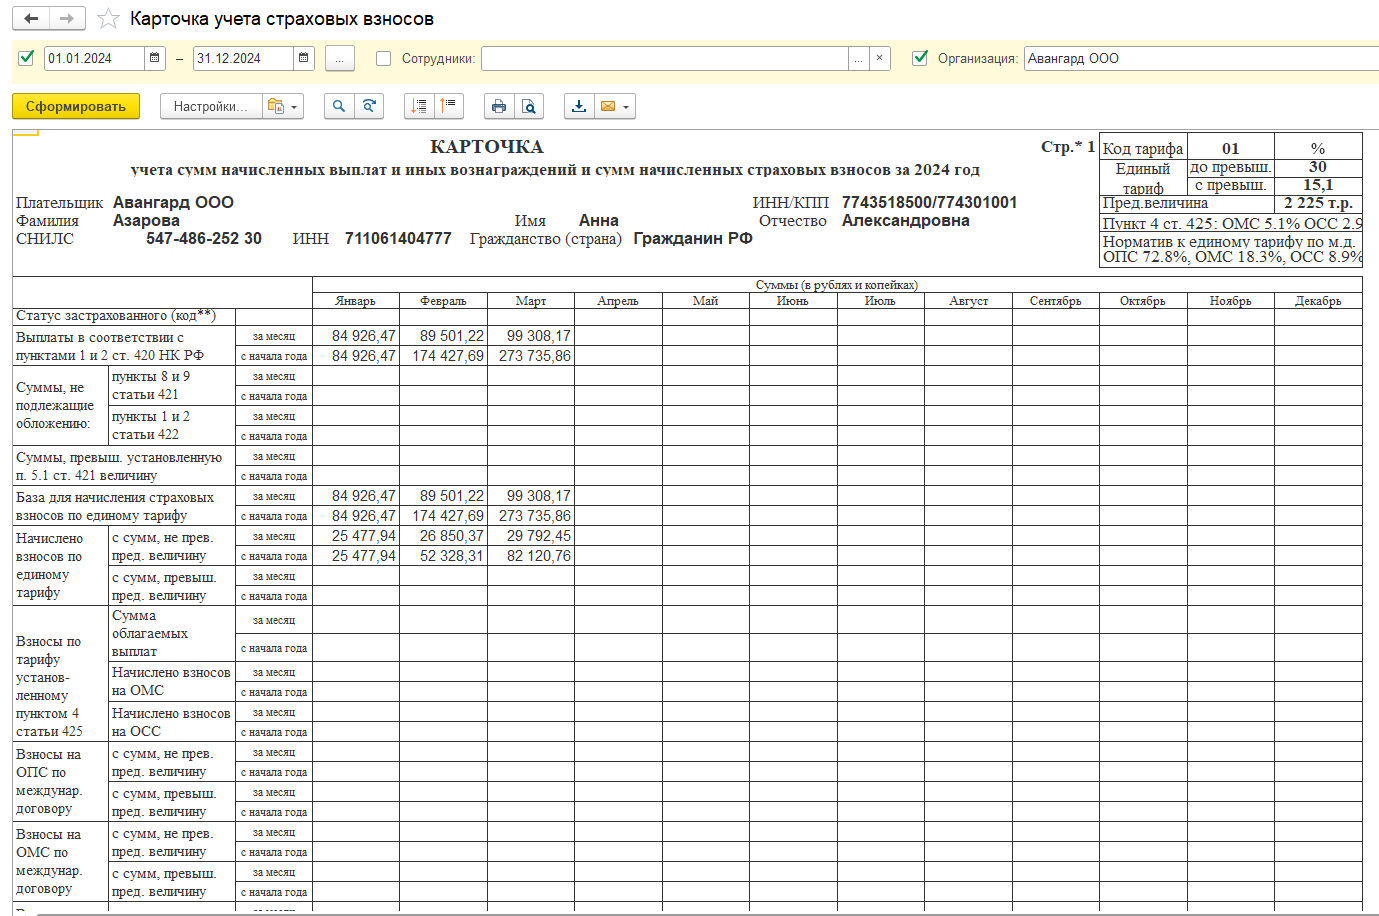1379x916 pixels.
Task: Open calendar for start date 01.01.2024
Action: coord(155,58)
